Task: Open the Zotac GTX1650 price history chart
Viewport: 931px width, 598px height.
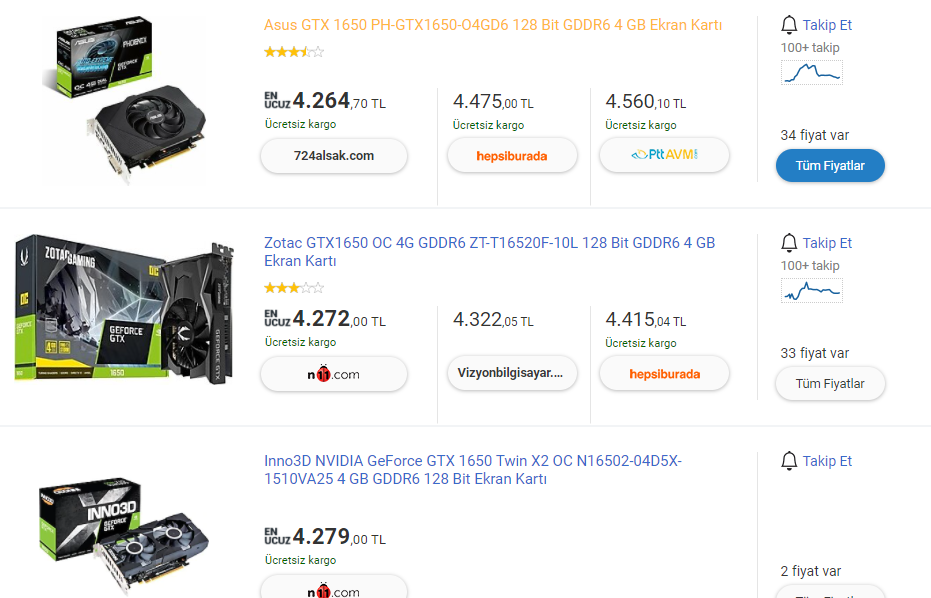Action: (811, 290)
